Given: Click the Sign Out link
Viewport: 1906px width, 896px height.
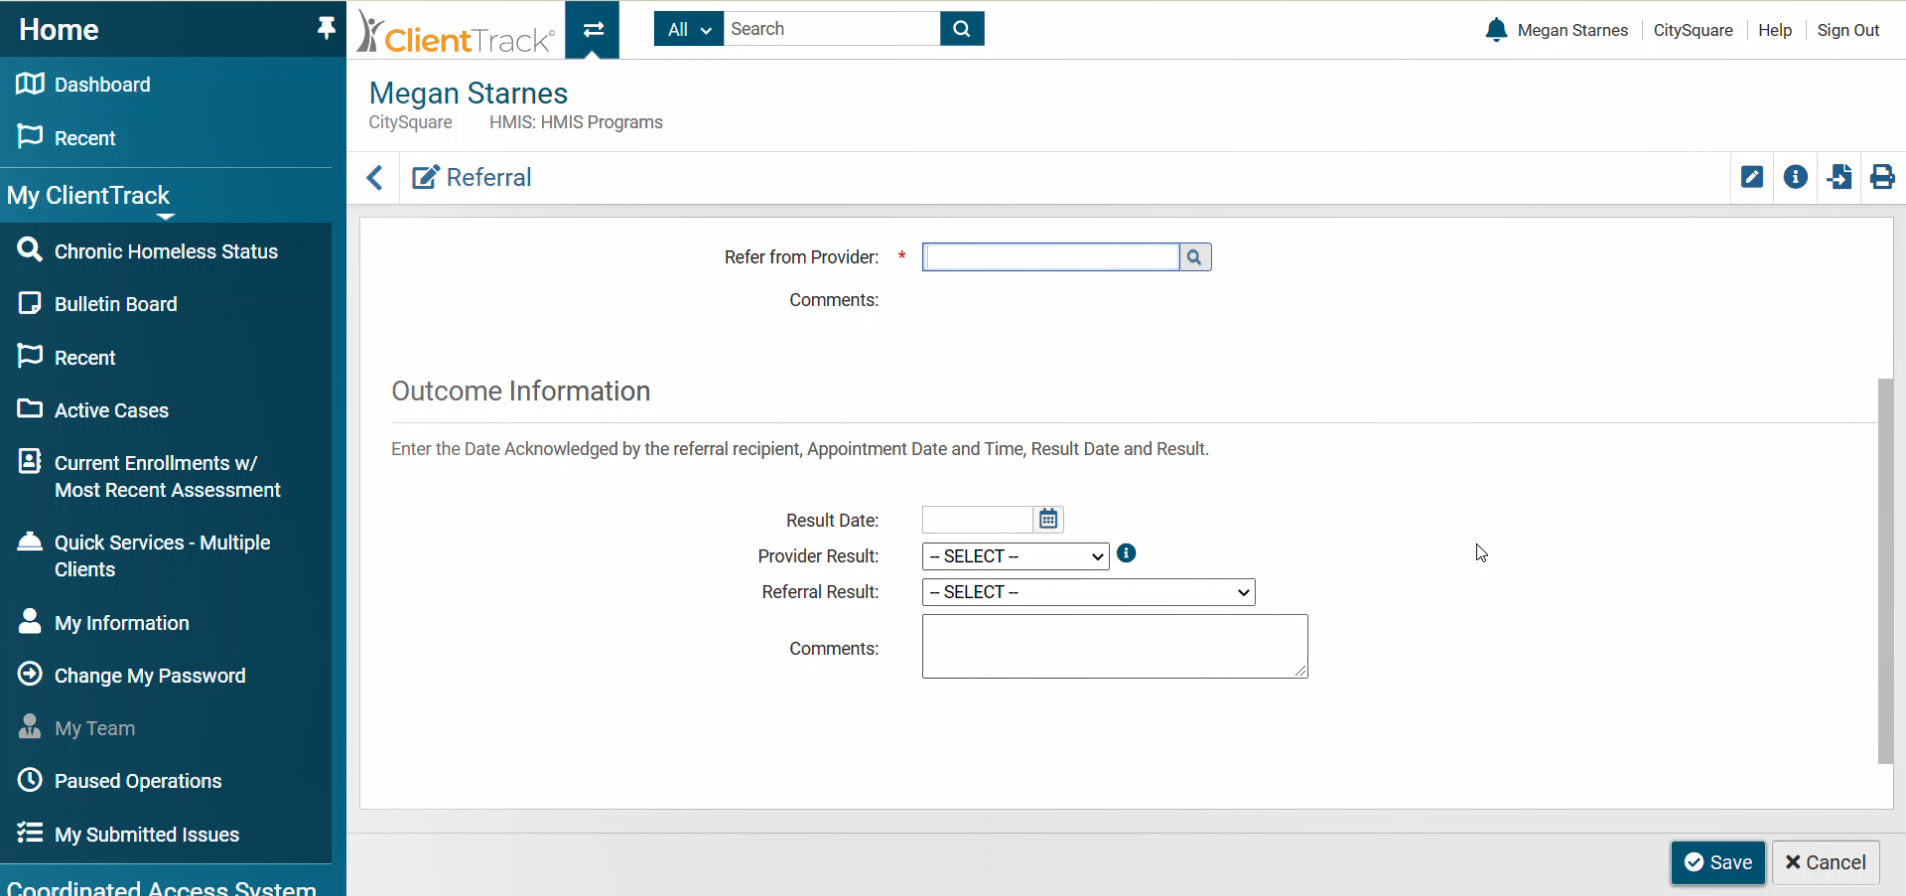Looking at the screenshot, I should (x=1847, y=30).
